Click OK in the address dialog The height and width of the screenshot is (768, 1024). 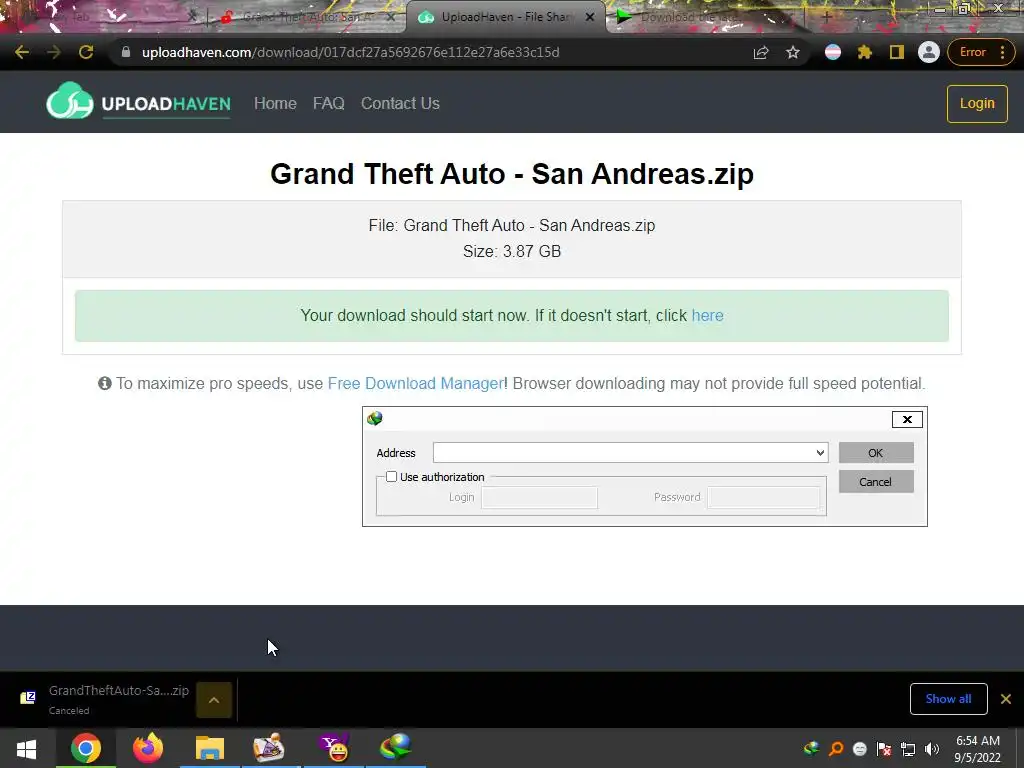tap(876, 453)
